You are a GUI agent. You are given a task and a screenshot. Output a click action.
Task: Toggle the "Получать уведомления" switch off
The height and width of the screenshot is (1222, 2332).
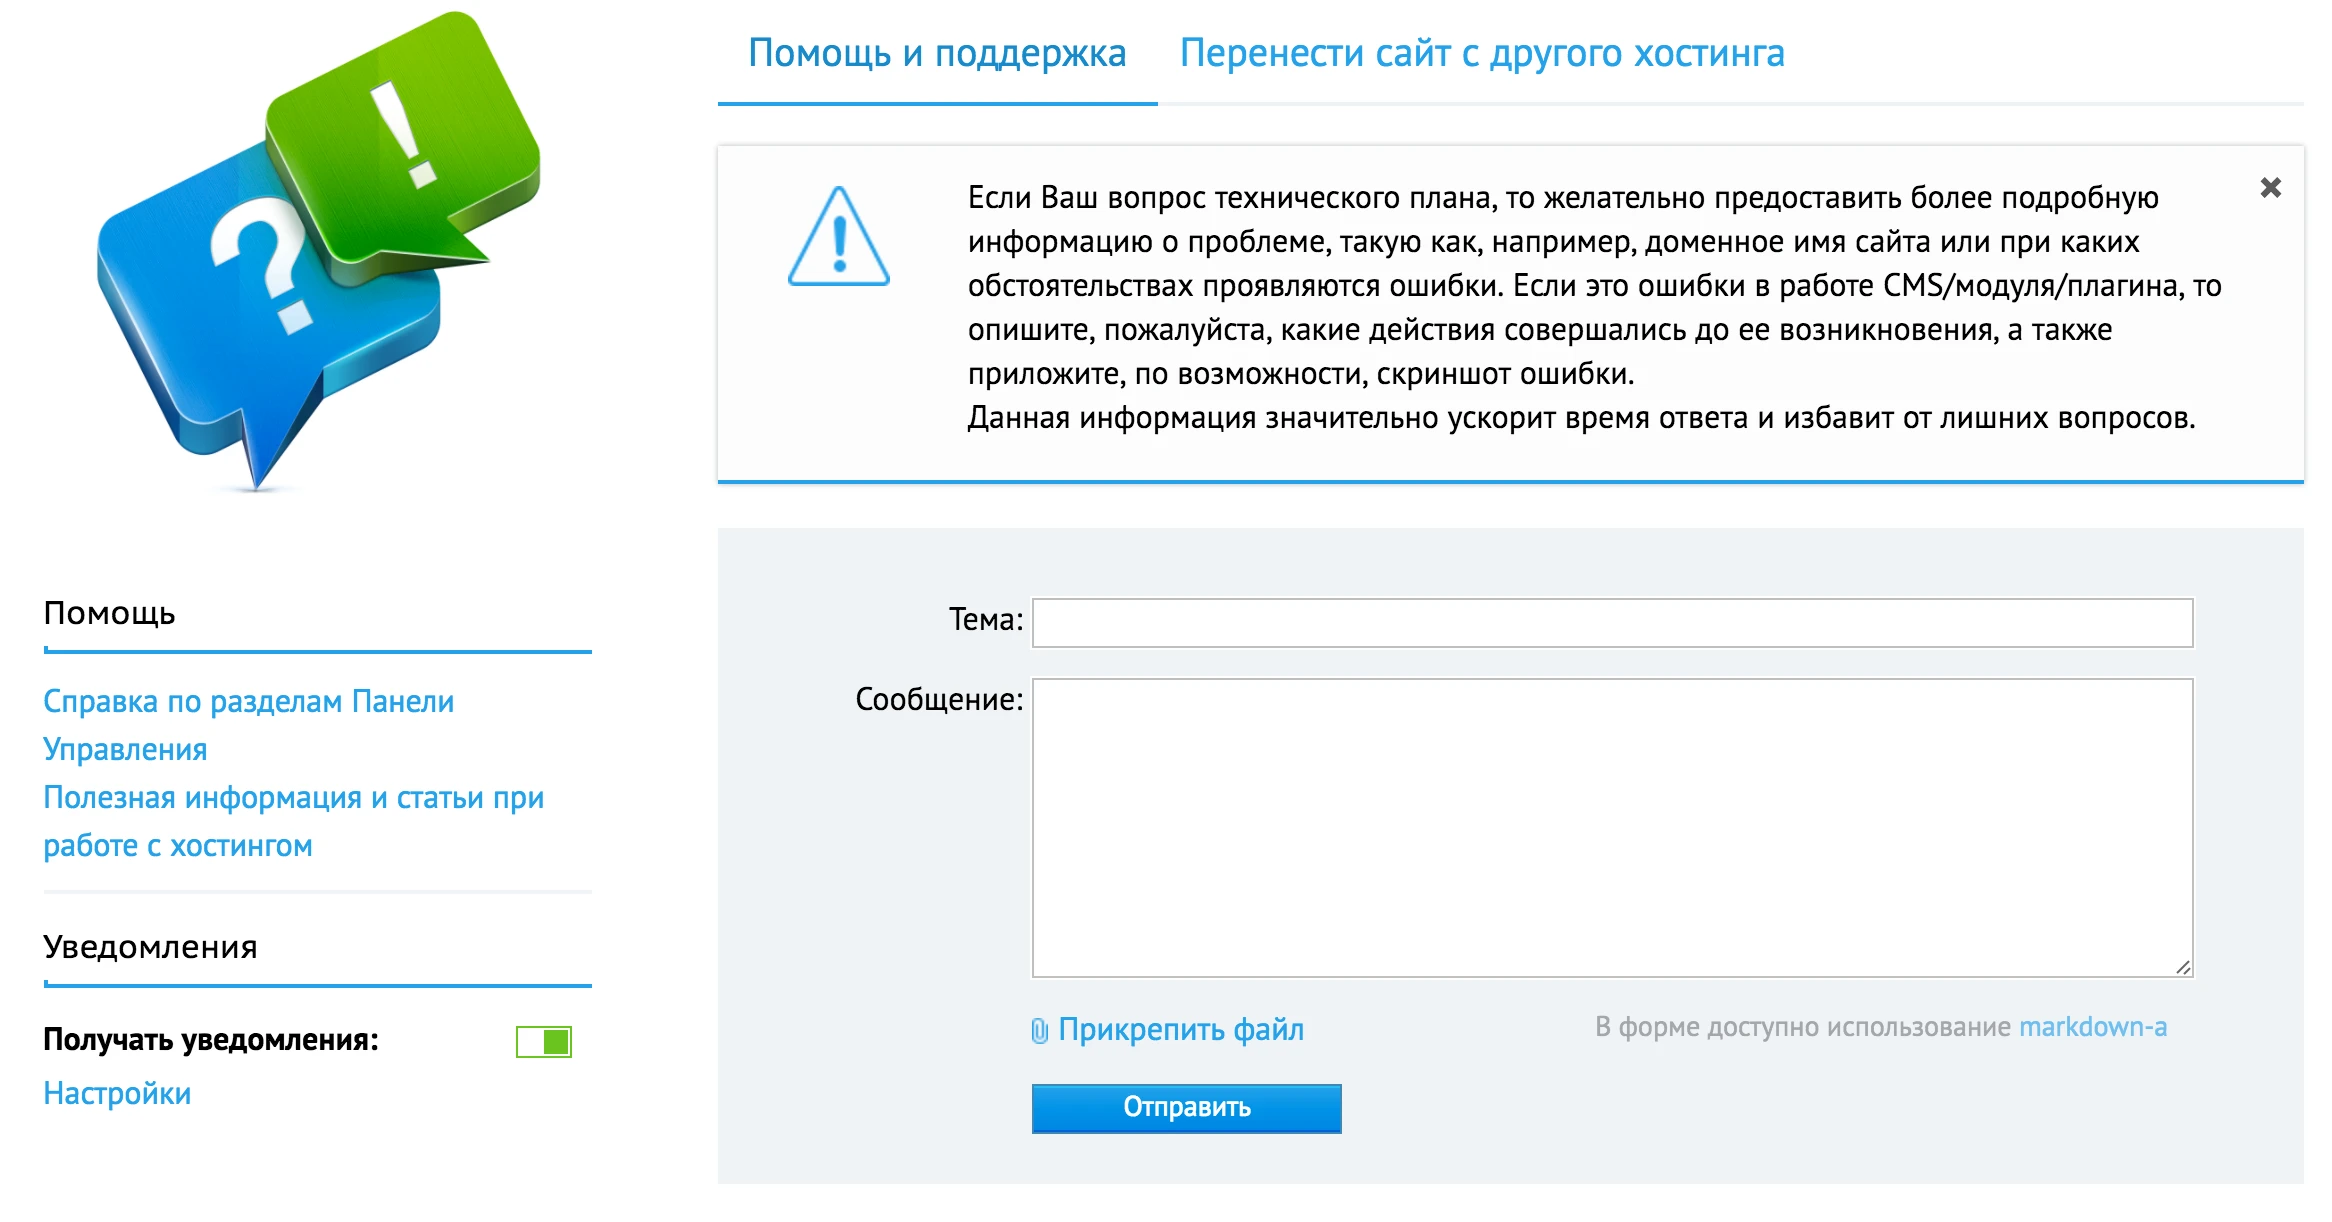pyautogui.click(x=544, y=1041)
